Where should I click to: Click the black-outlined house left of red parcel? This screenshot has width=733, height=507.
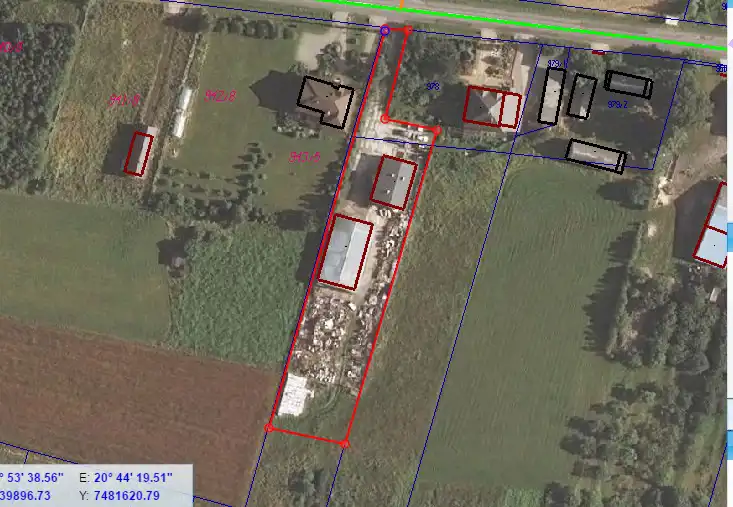325,101
